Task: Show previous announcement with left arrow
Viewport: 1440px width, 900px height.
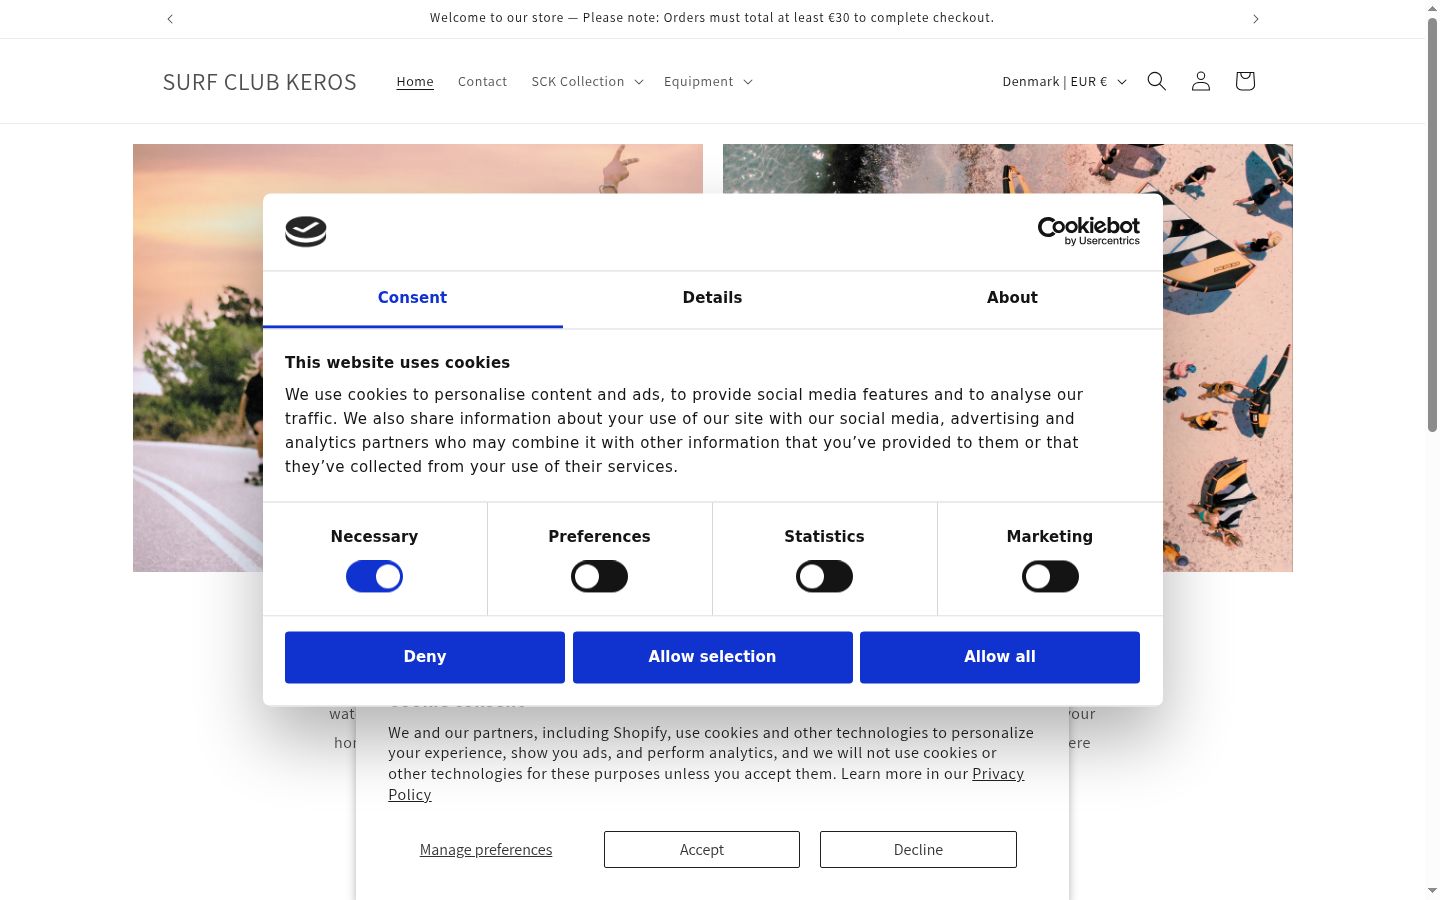Action: (x=170, y=19)
